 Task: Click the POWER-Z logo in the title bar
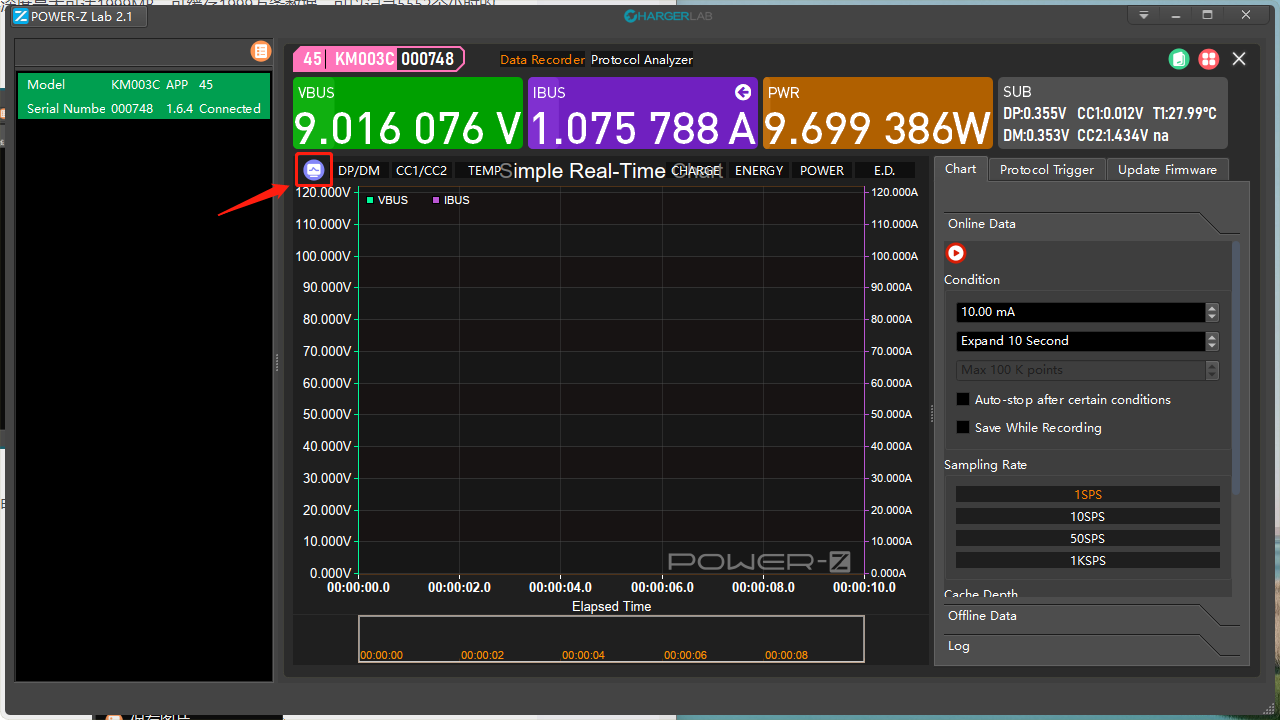(x=20, y=16)
